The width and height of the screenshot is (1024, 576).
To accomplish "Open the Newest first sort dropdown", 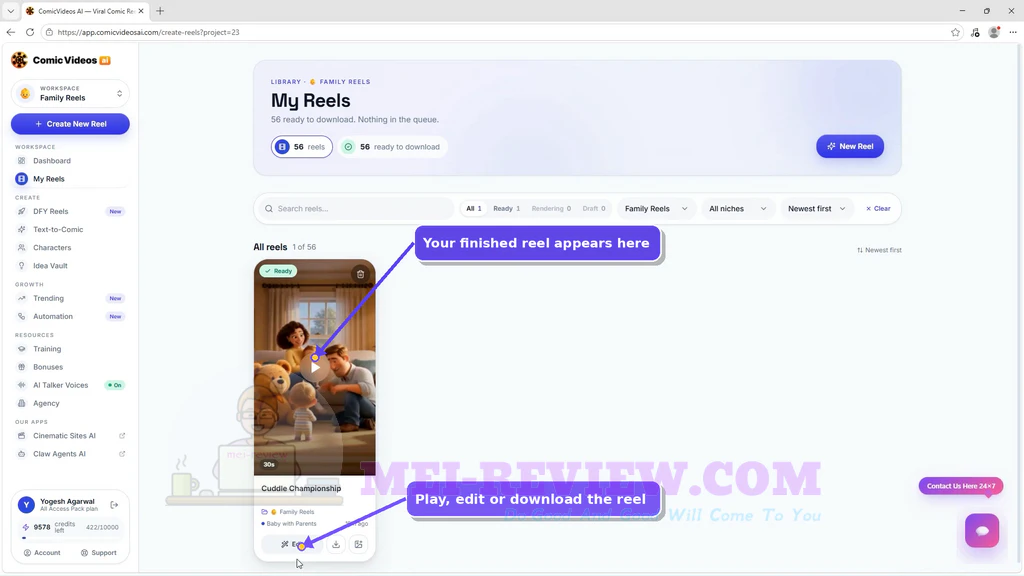I will pyautogui.click(x=816, y=209).
